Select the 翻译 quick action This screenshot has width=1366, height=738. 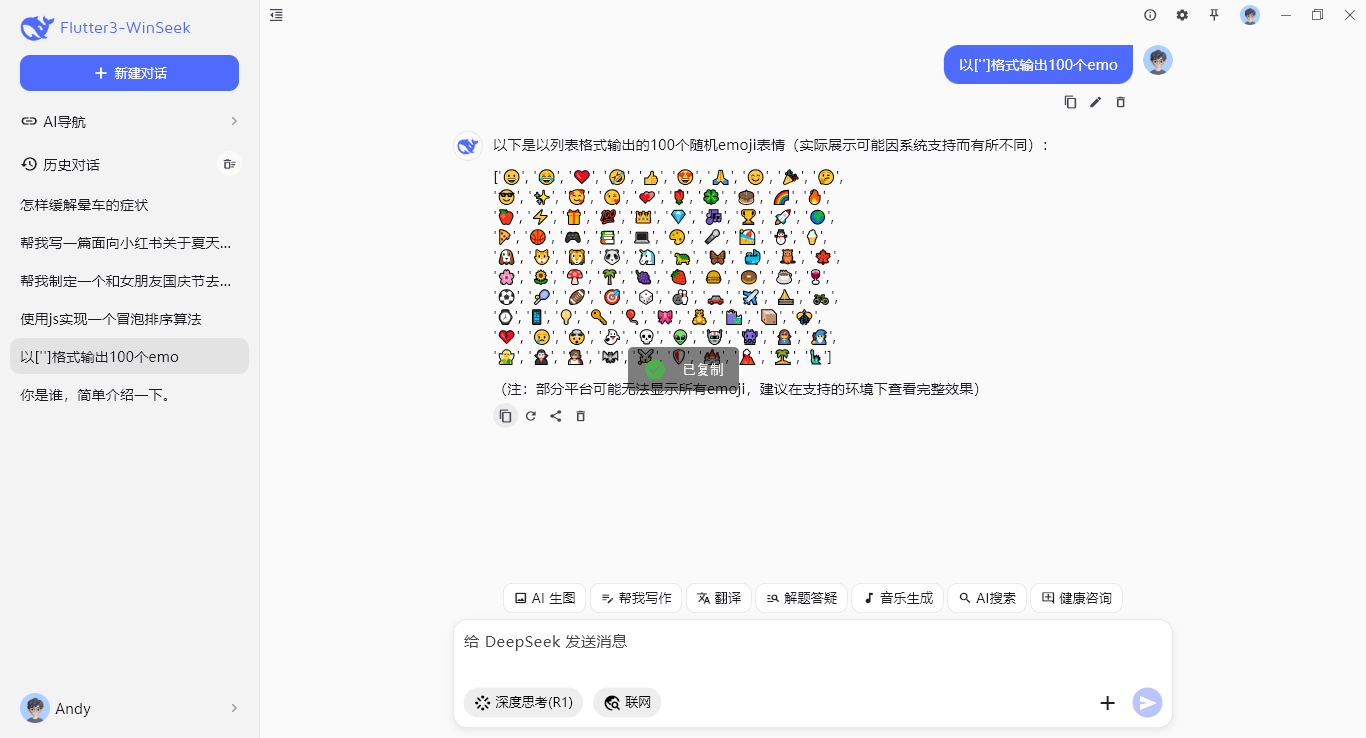click(x=718, y=597)
